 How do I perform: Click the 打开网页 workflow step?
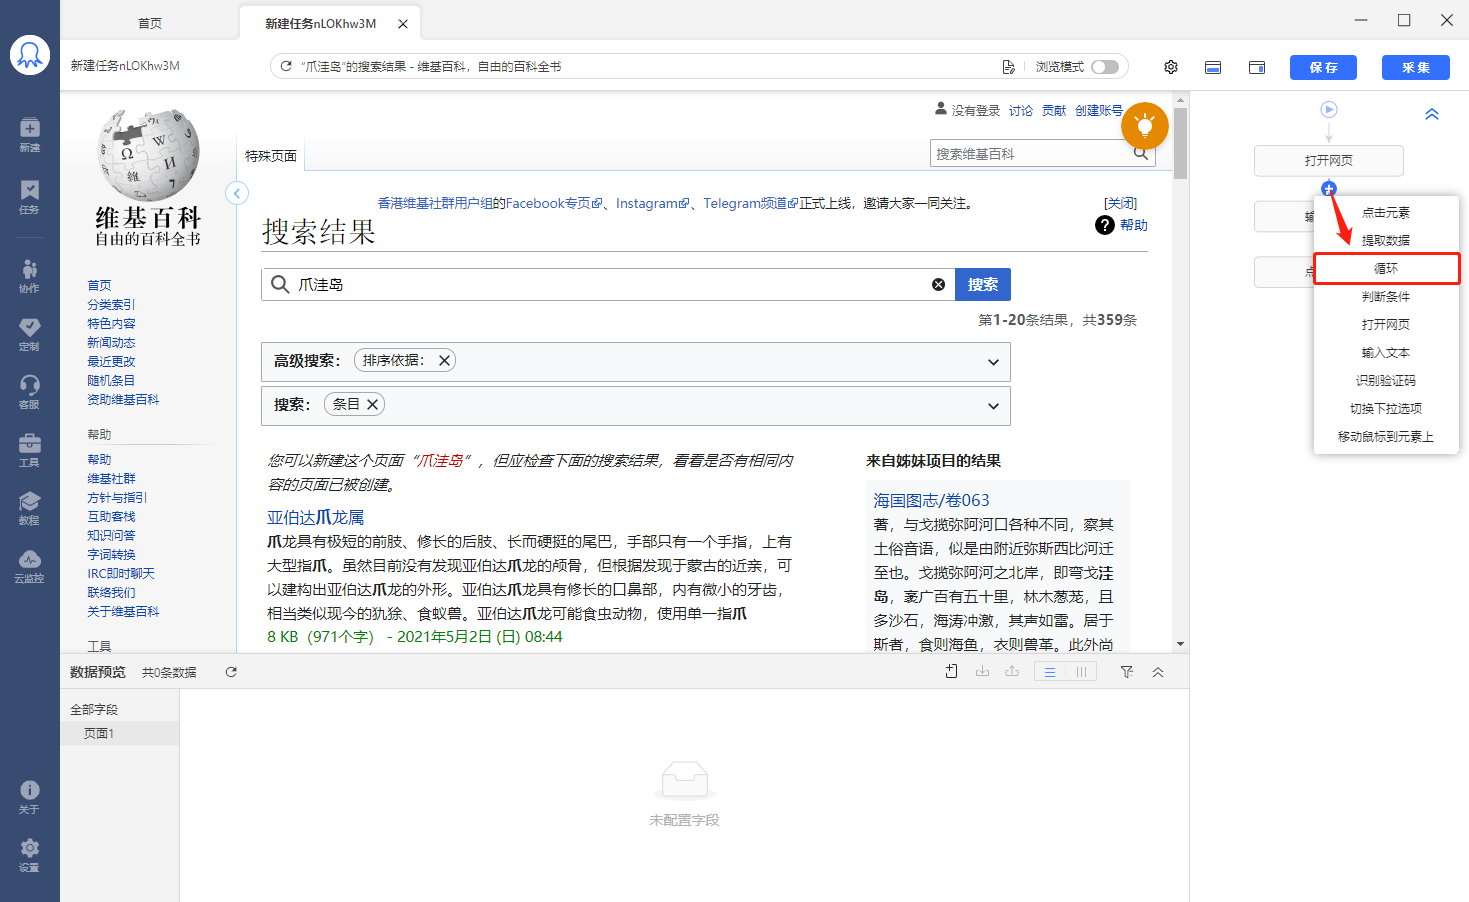pyautogui.click(x=1329, y=160)
